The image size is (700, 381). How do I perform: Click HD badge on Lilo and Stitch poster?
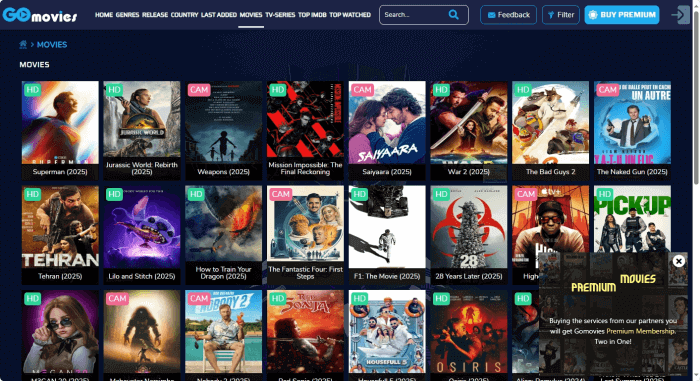tap(114, 194)
